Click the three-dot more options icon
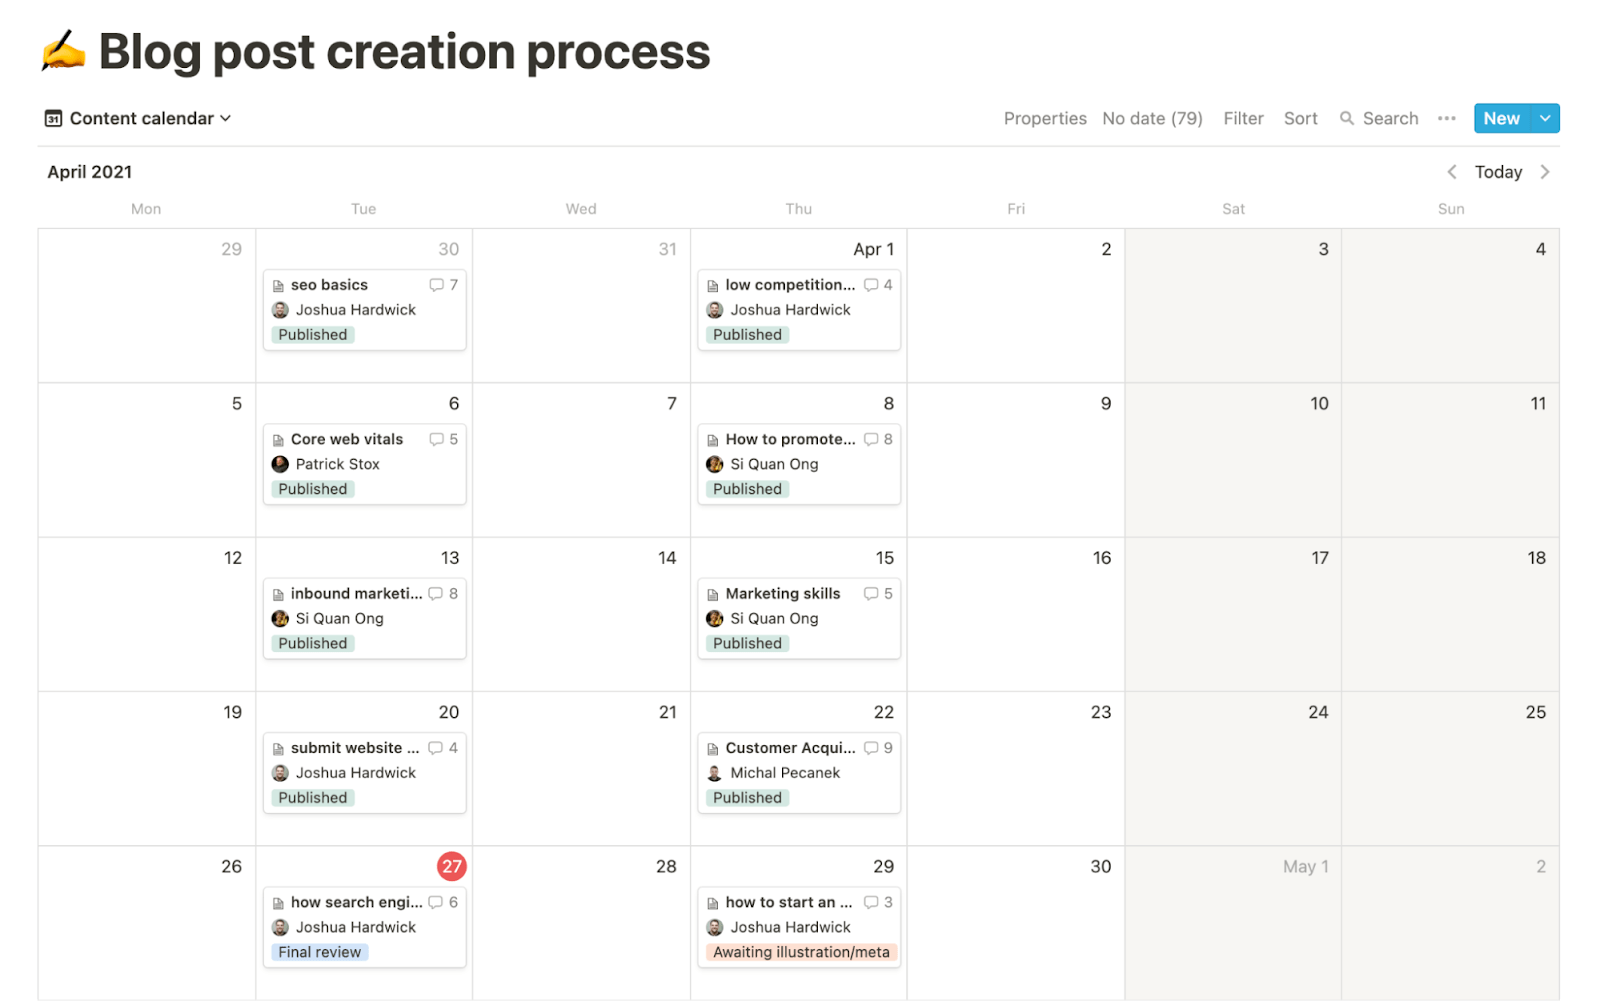The width and height of the screenshot is (1600, 1001). [x=1446, y=118]
